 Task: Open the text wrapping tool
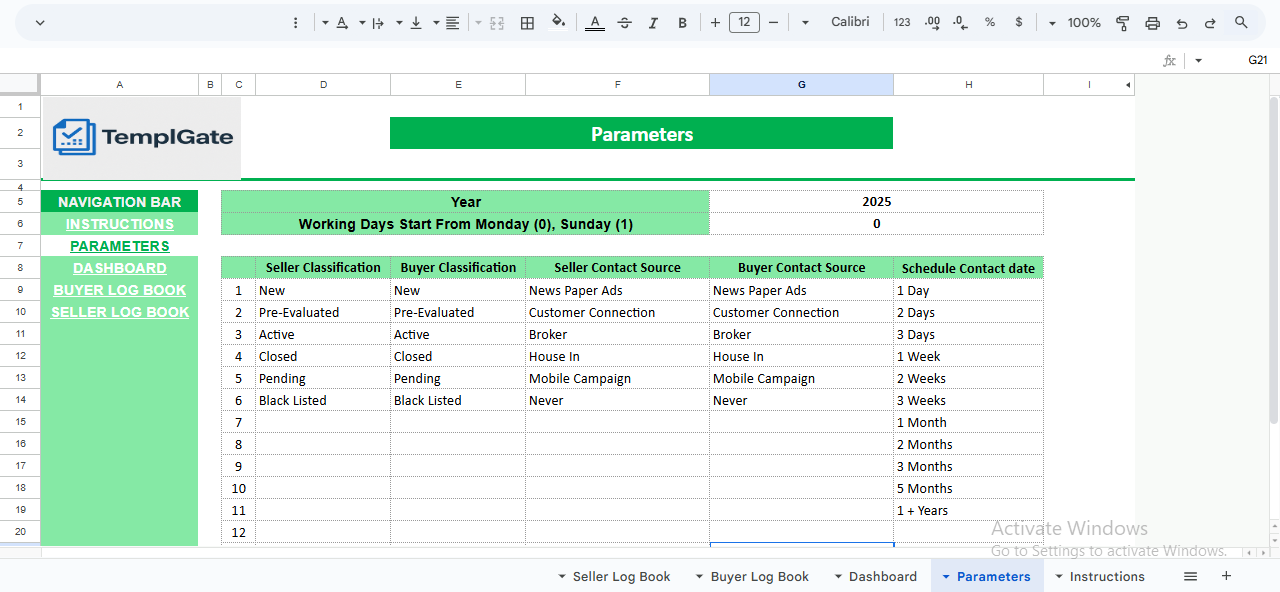tap(378, 22)
